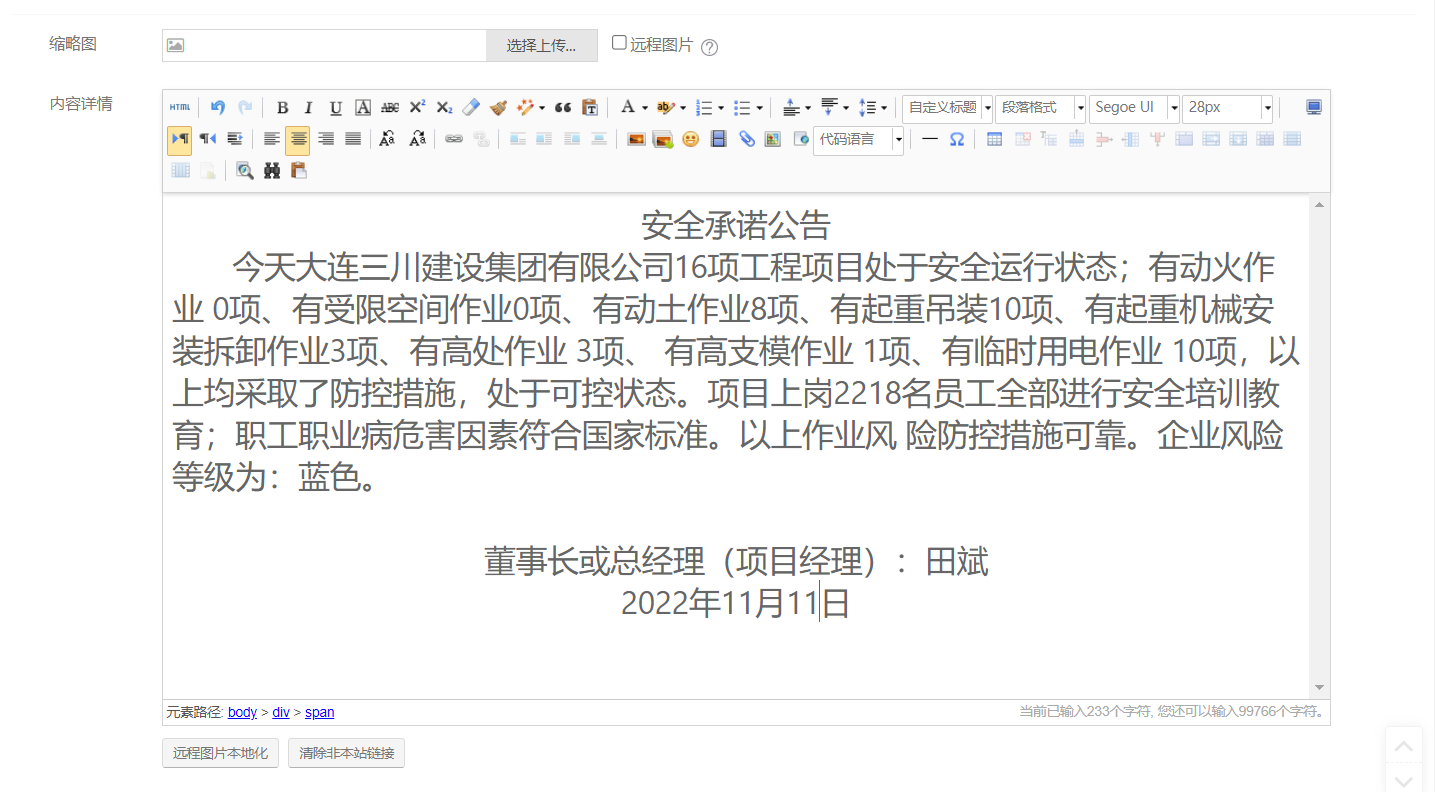Choose paste as plain text

coord(590,108)
